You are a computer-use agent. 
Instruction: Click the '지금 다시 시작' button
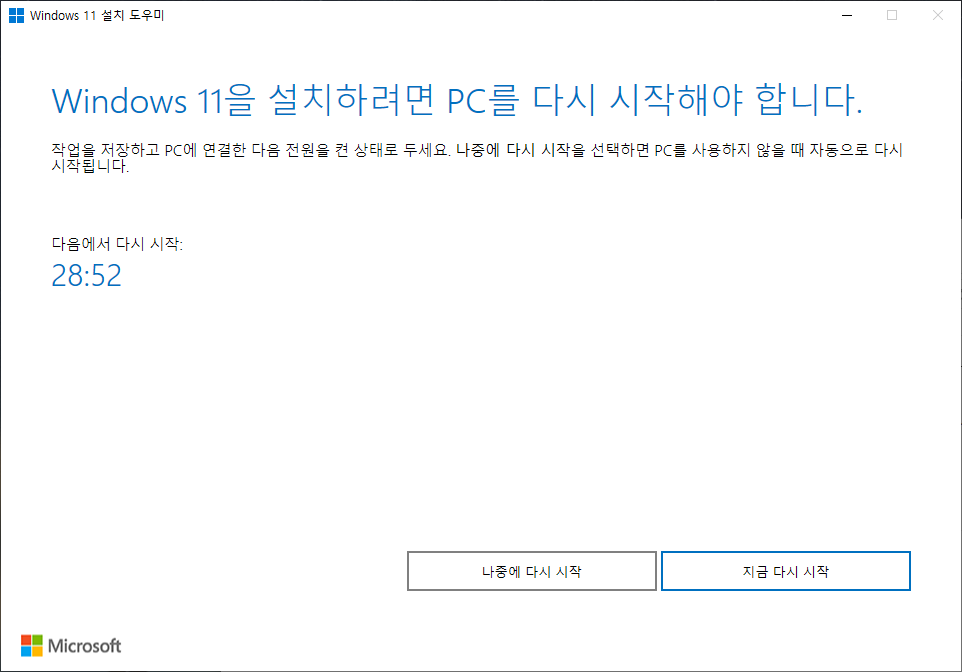coord(785,571)
